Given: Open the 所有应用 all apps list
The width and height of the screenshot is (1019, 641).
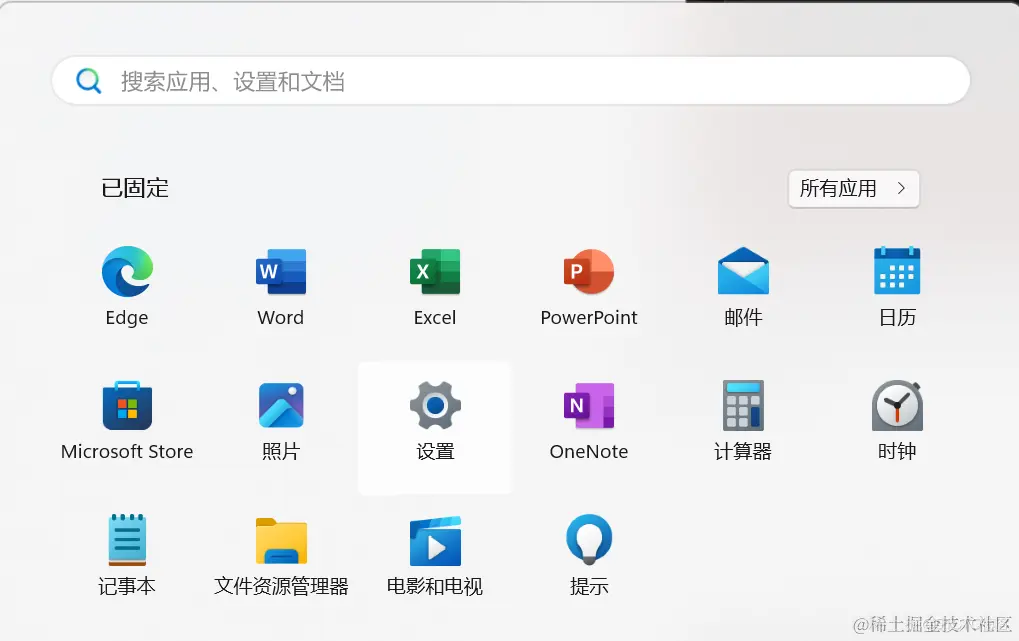Looking at the screenshot, I should coord(853,189).
